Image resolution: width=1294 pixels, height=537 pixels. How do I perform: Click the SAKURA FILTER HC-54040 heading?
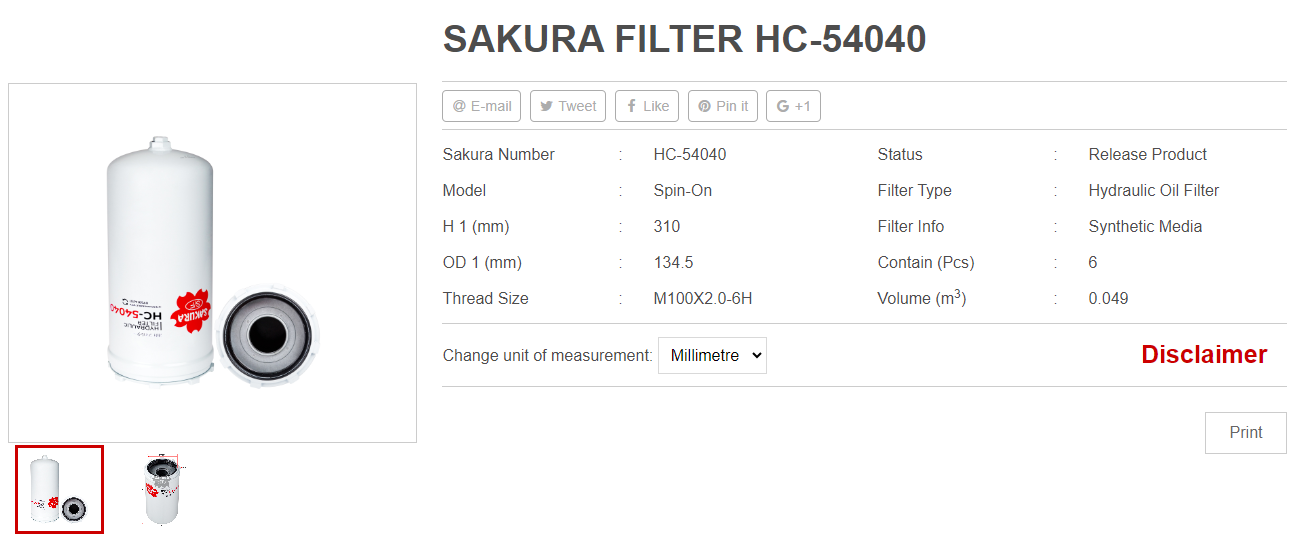(x=684, y=39)
